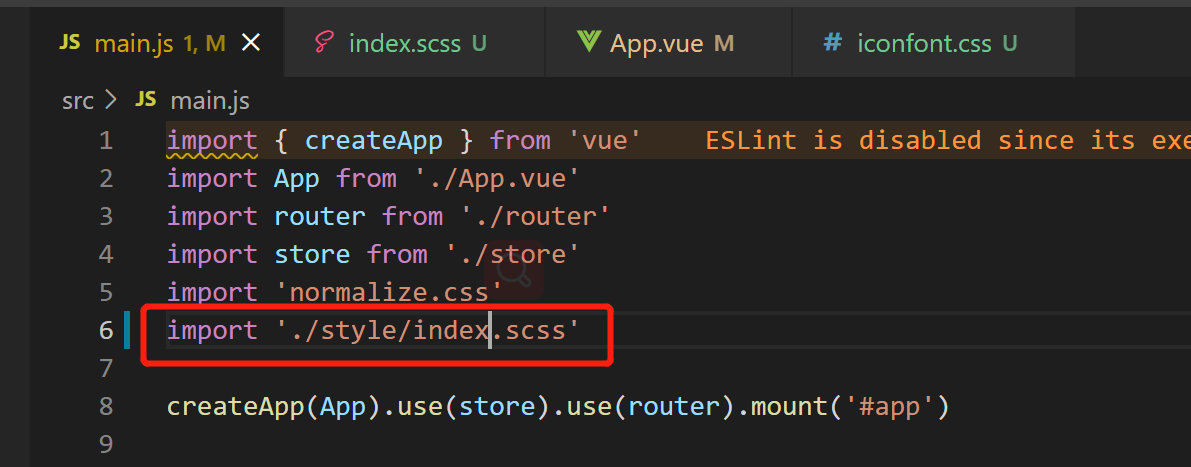
Task: Click the 'normalize.css' import string
Action: pyautogui.click(x=388, y=293)
